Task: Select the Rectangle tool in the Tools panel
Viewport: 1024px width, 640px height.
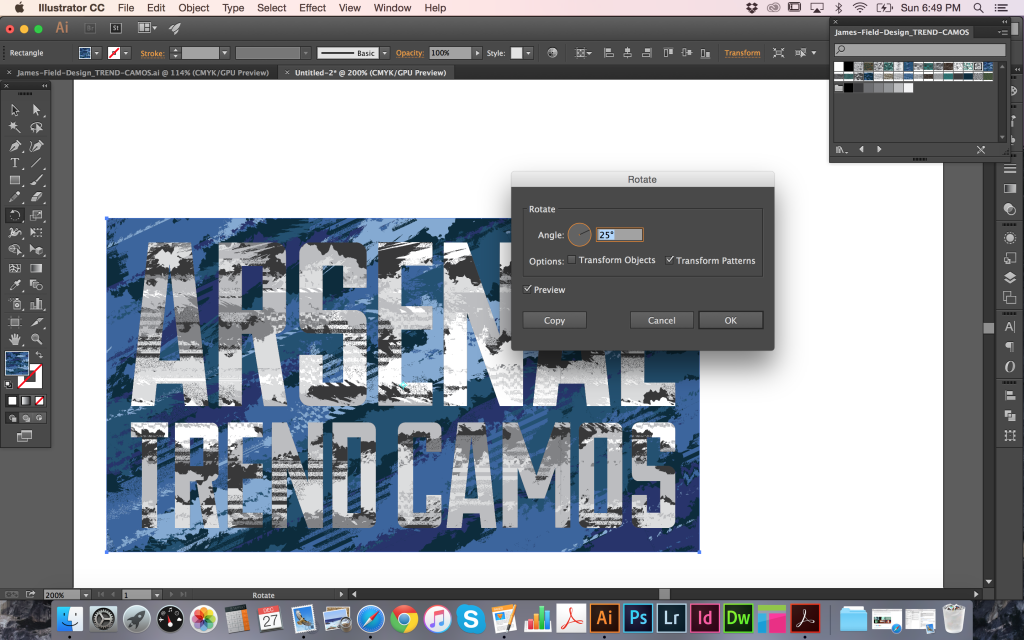Action: pos(15,180)
